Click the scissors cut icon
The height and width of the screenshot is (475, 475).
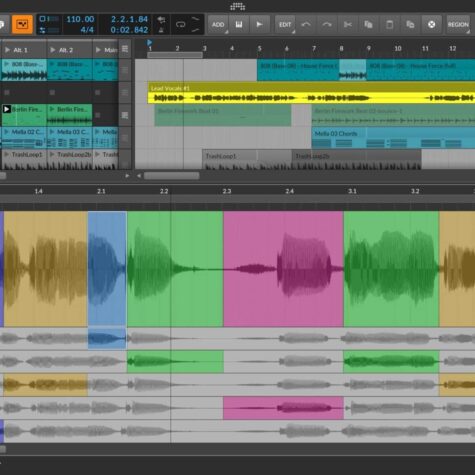pyautogui.click(x=348, y=24)
